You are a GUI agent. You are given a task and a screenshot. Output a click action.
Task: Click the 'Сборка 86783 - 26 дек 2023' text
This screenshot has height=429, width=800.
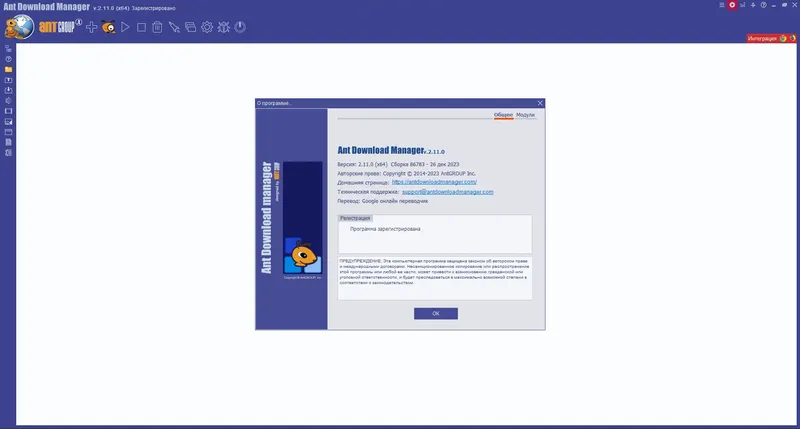(x=425, y=164)
